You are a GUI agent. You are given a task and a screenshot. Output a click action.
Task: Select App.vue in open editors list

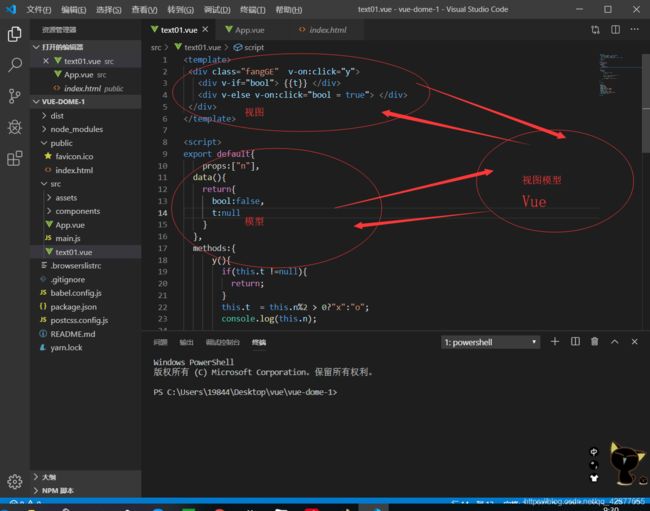(86, 75)
